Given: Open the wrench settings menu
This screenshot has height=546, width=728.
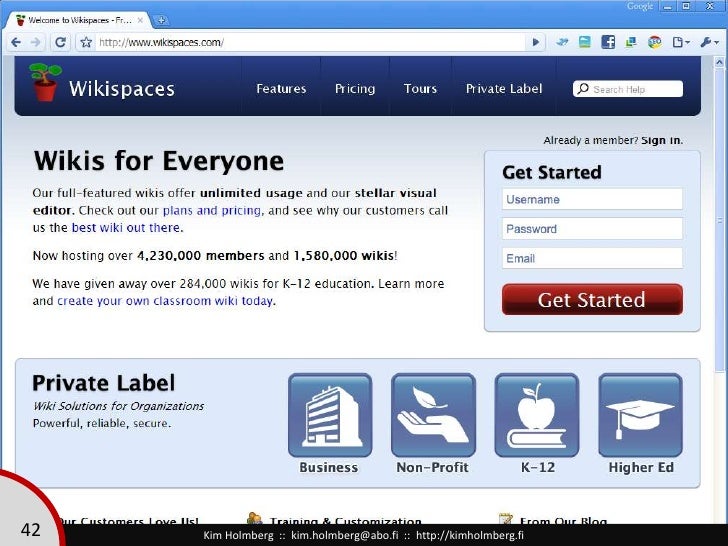Looking at the screenshot, I should (x=709, y=42).
